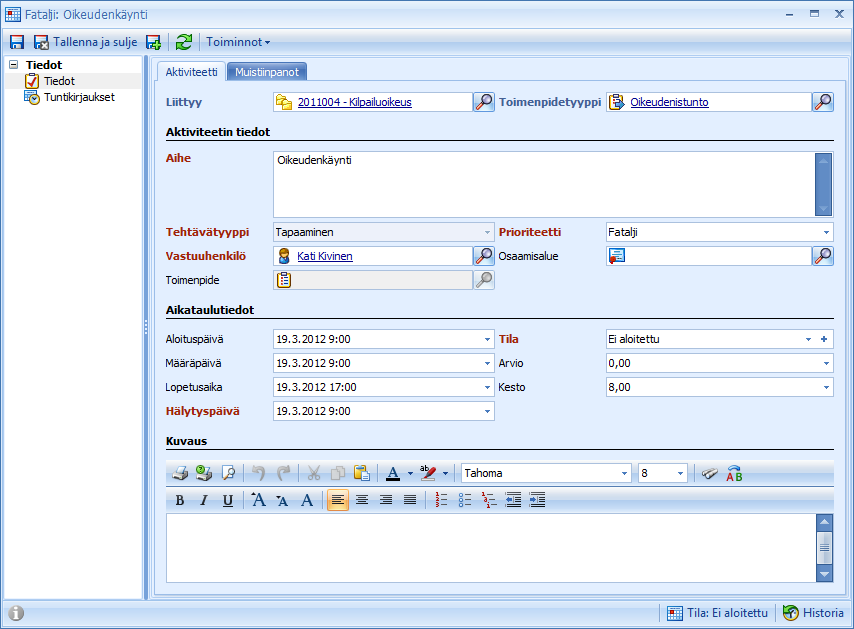The width and height of the screenshot is (854, 629).
Task: Toggle justify text alignment
Action: click(x=410, y=500)
